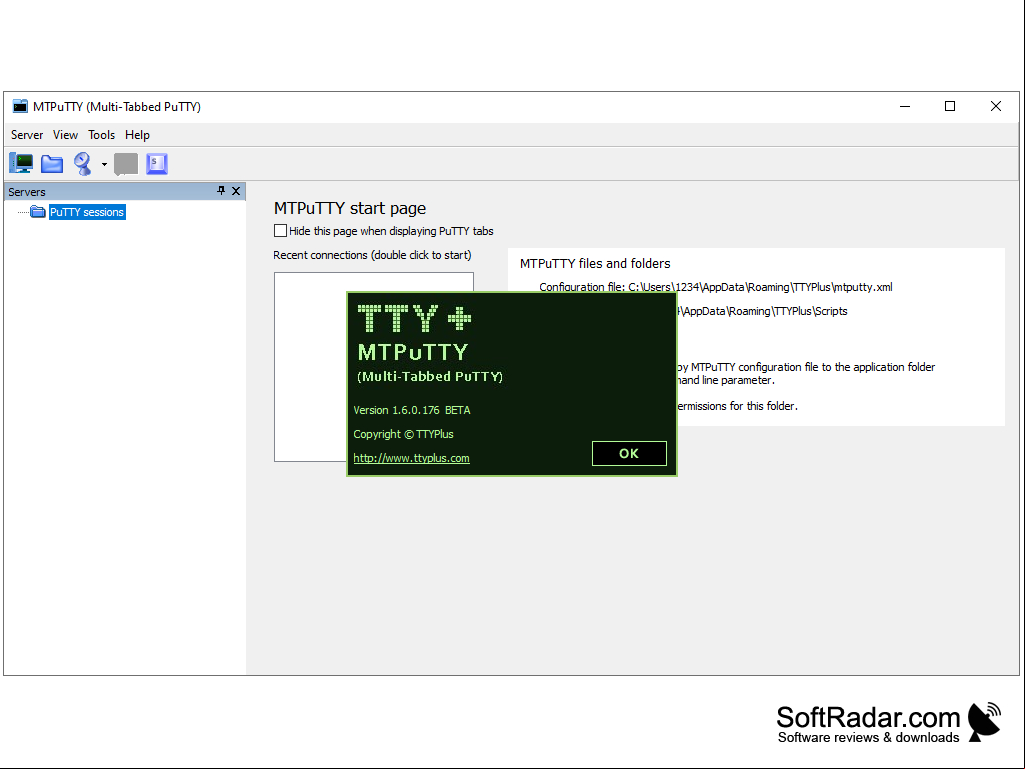Click the blue folder toolbar icon

[x=52, y=163]
